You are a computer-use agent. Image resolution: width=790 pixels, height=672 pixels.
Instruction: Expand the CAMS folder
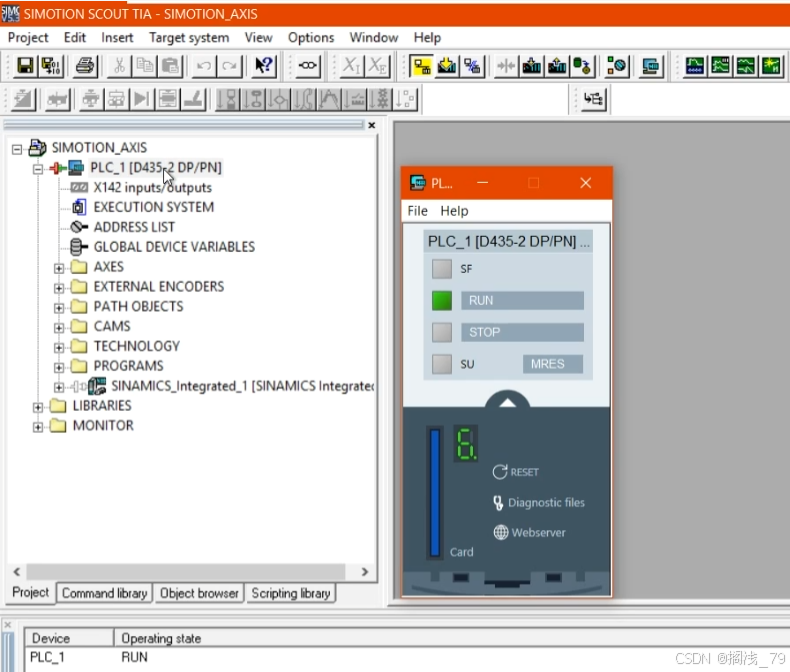59,328
